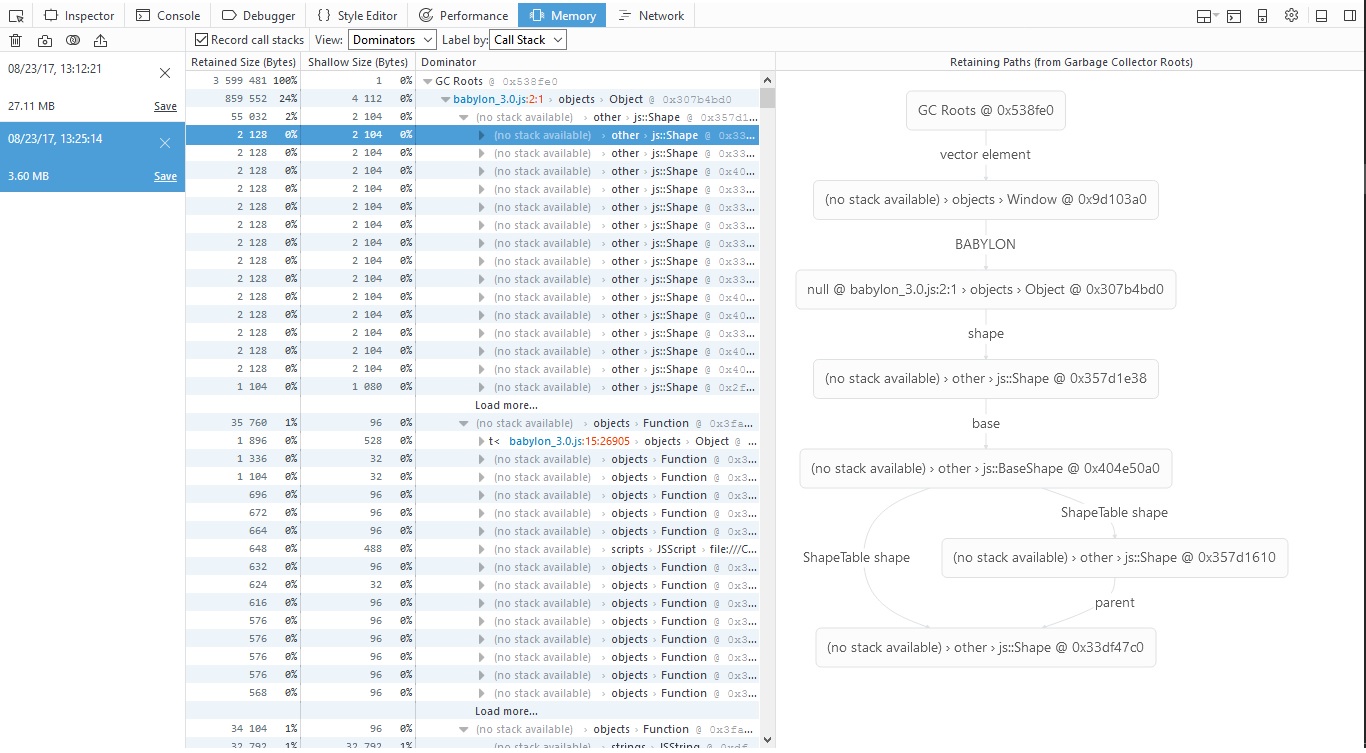Viewport: 1366px width, 753px height.
Task: Click the Shallow Size (Bytes) column header
Action: (x=358, y=62)
